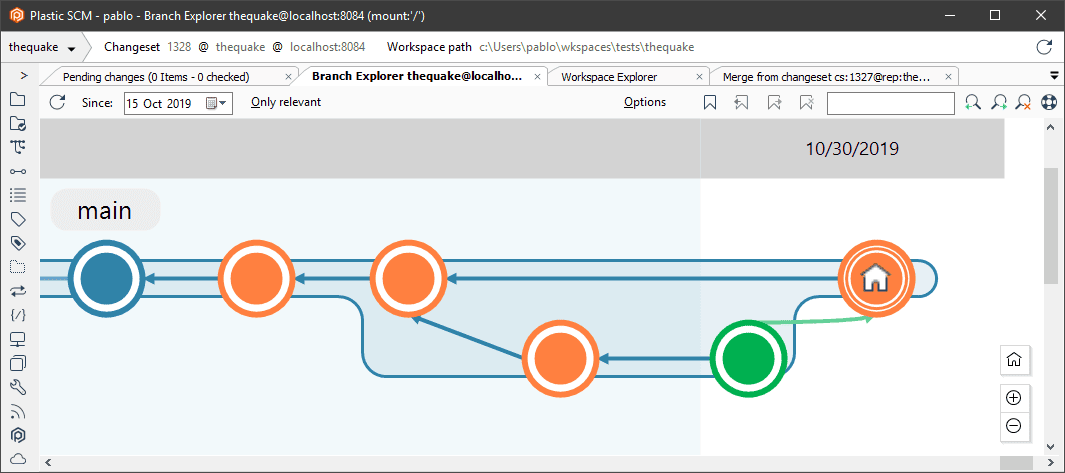Click the horizontal scrollbar thumb

1017,462
